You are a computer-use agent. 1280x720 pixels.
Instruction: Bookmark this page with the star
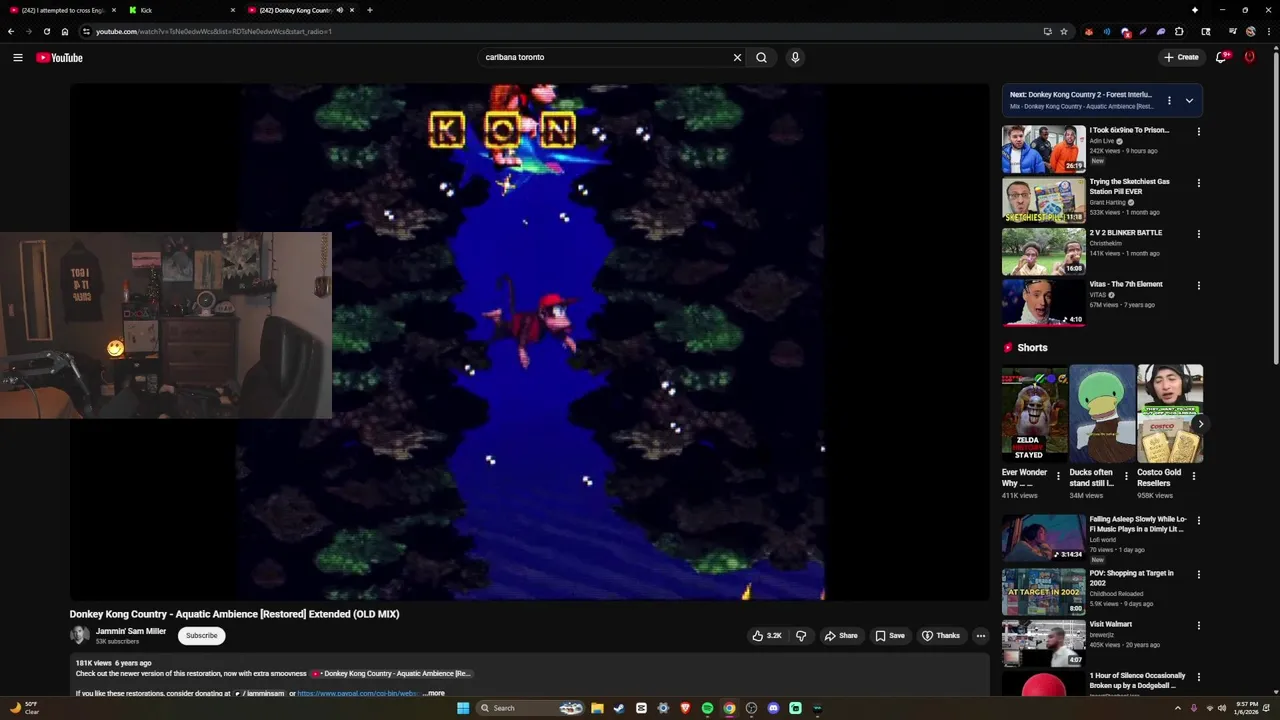1064,31
